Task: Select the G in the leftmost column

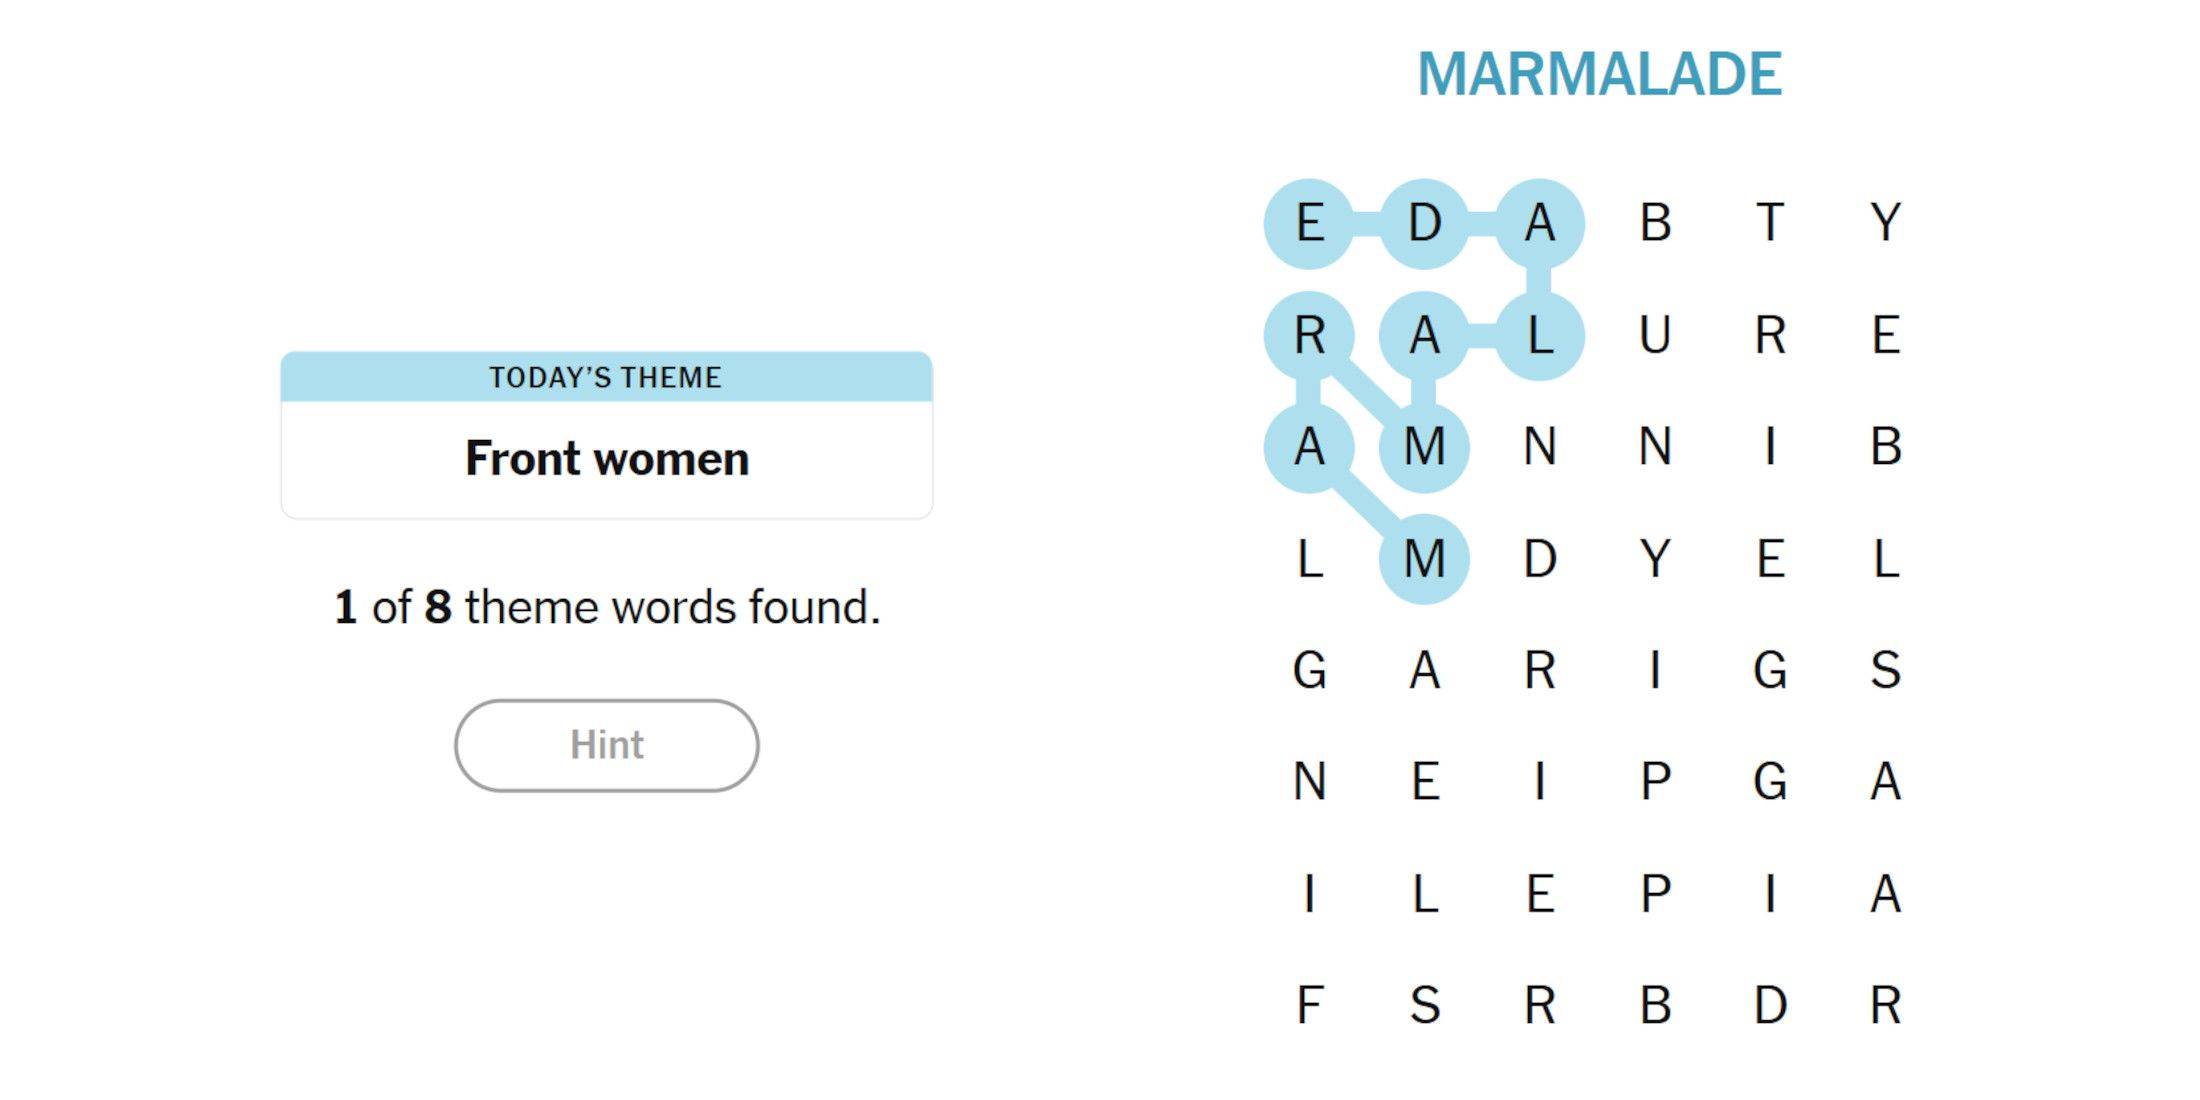Action: (1309, 670)
